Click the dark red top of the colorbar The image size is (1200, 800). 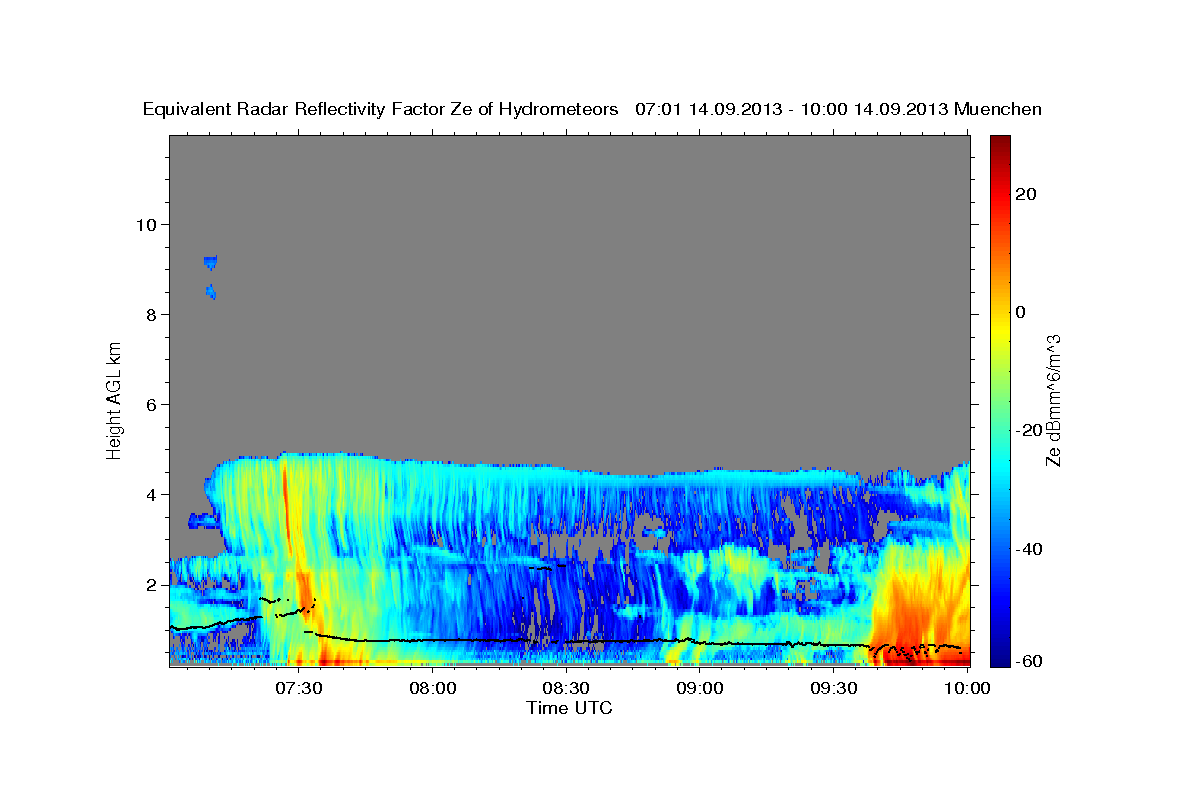[x=1000, y=145]
